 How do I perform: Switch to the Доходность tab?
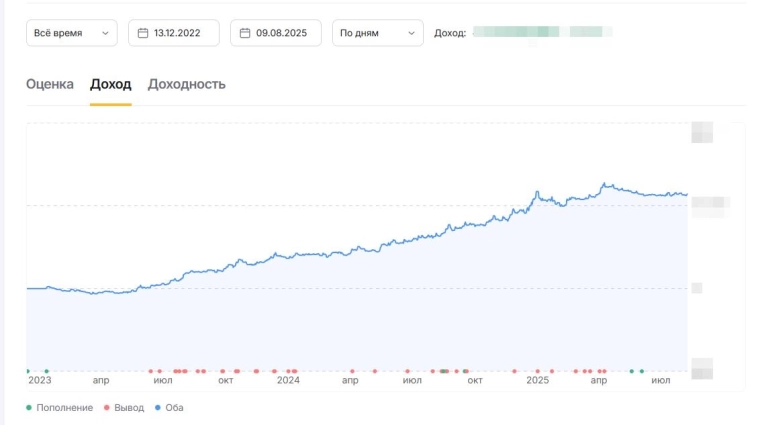(186, 84)
